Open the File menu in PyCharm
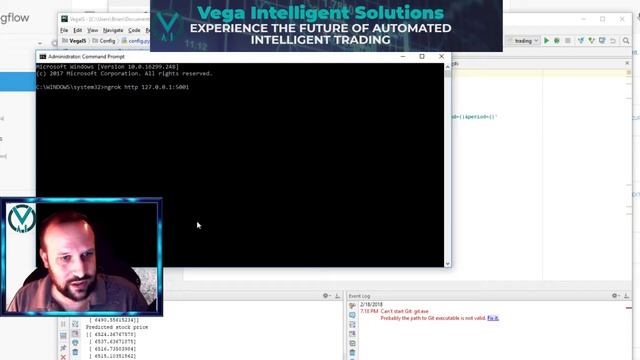 (x=64, y=30)
